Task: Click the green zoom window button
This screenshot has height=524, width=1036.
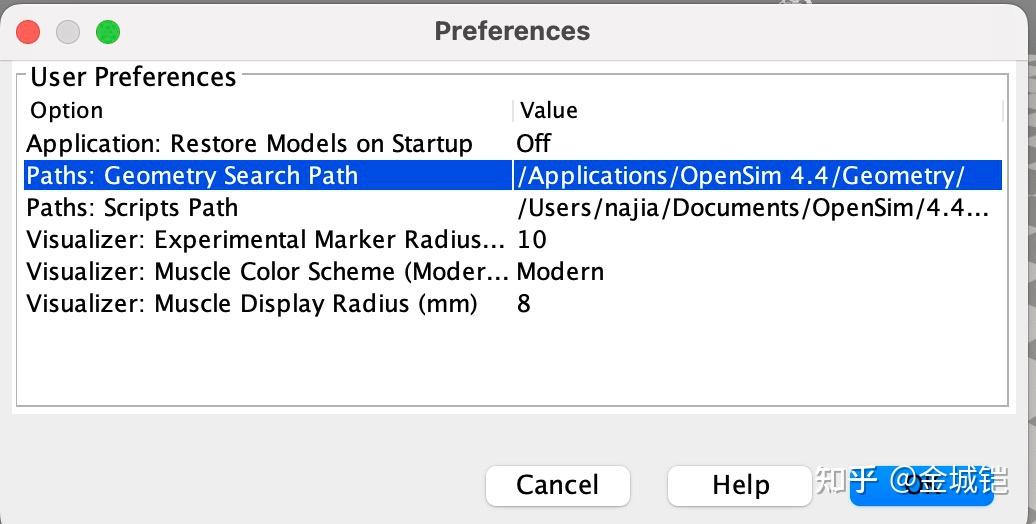Action: point(108,31)
